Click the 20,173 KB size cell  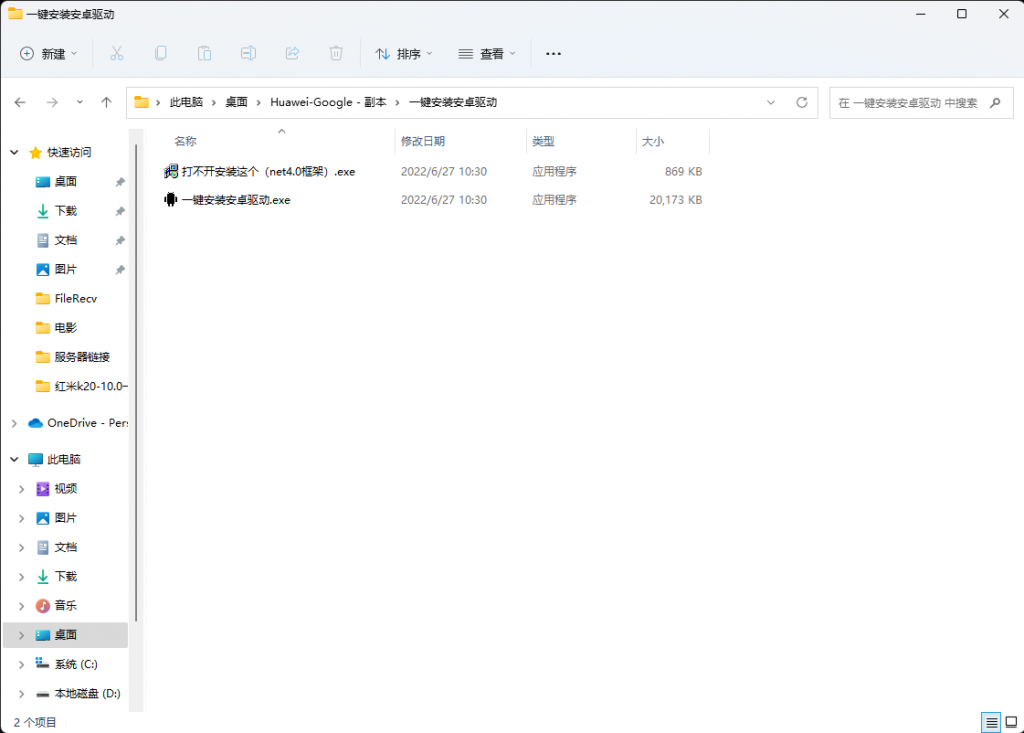coord(675,200)
